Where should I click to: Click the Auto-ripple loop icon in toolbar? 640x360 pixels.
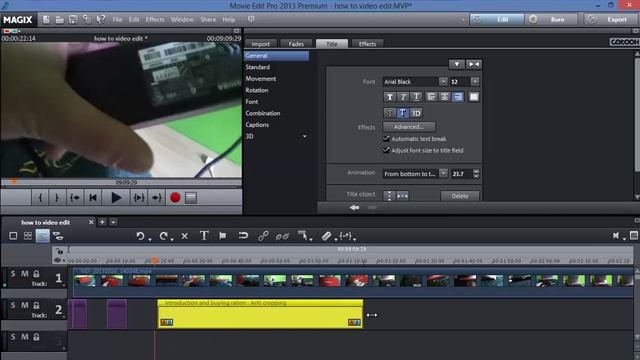pos(243,236)
